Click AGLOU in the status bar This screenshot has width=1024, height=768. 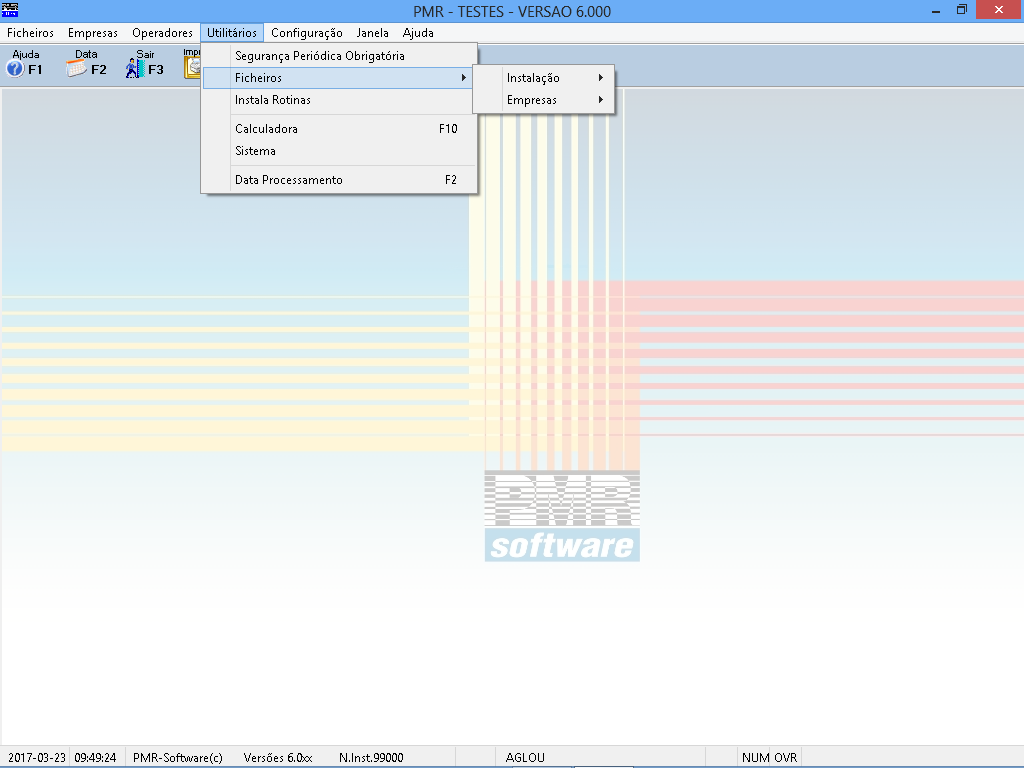click(525, 758)
